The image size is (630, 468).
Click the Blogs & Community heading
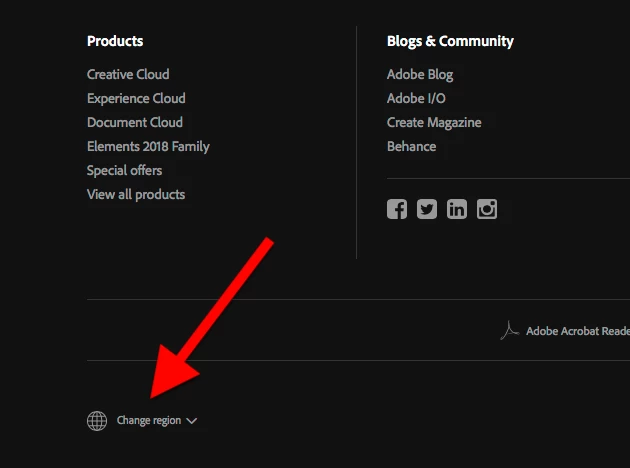click(450, 41)
